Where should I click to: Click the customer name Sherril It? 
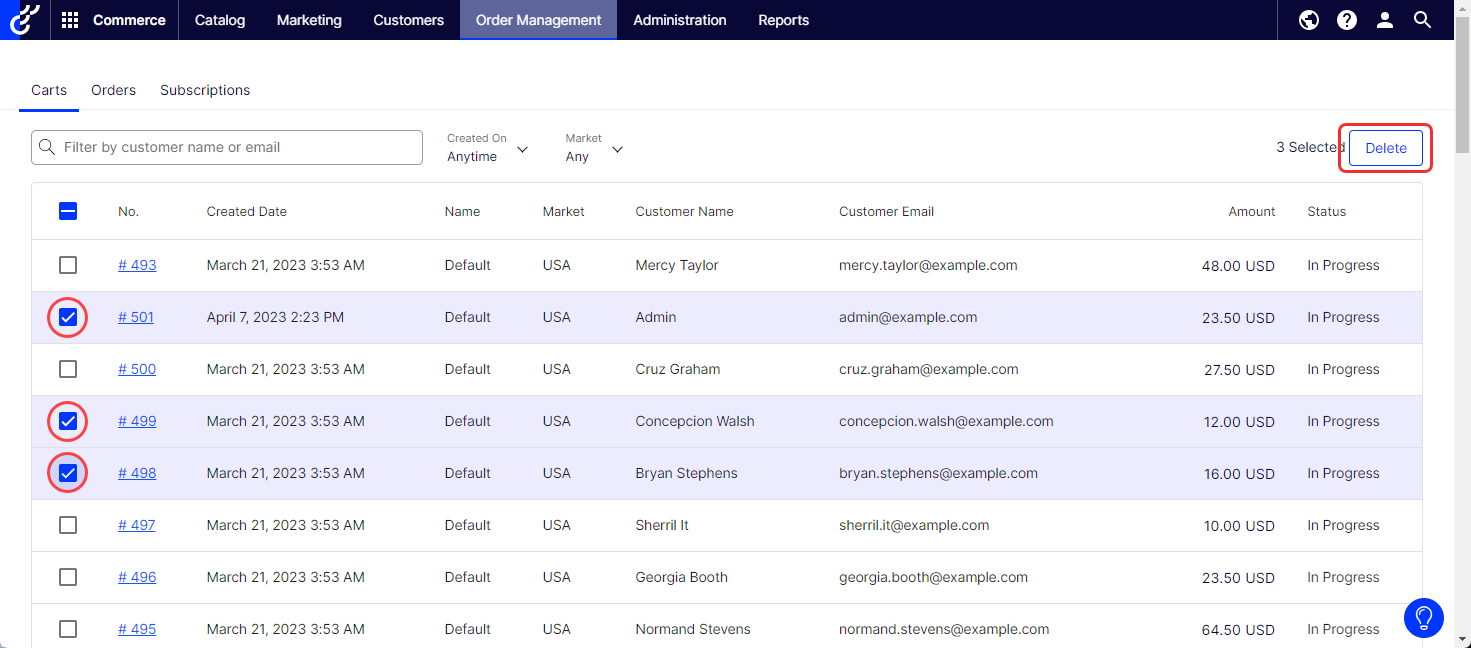(662, 525)
